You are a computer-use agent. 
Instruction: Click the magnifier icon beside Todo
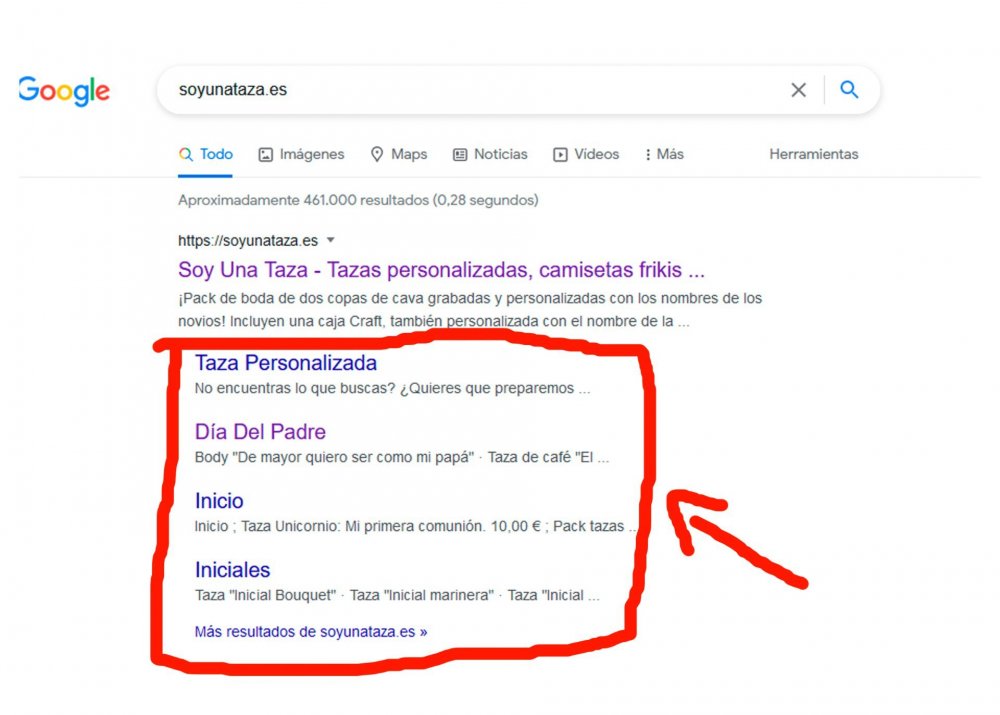186,154
